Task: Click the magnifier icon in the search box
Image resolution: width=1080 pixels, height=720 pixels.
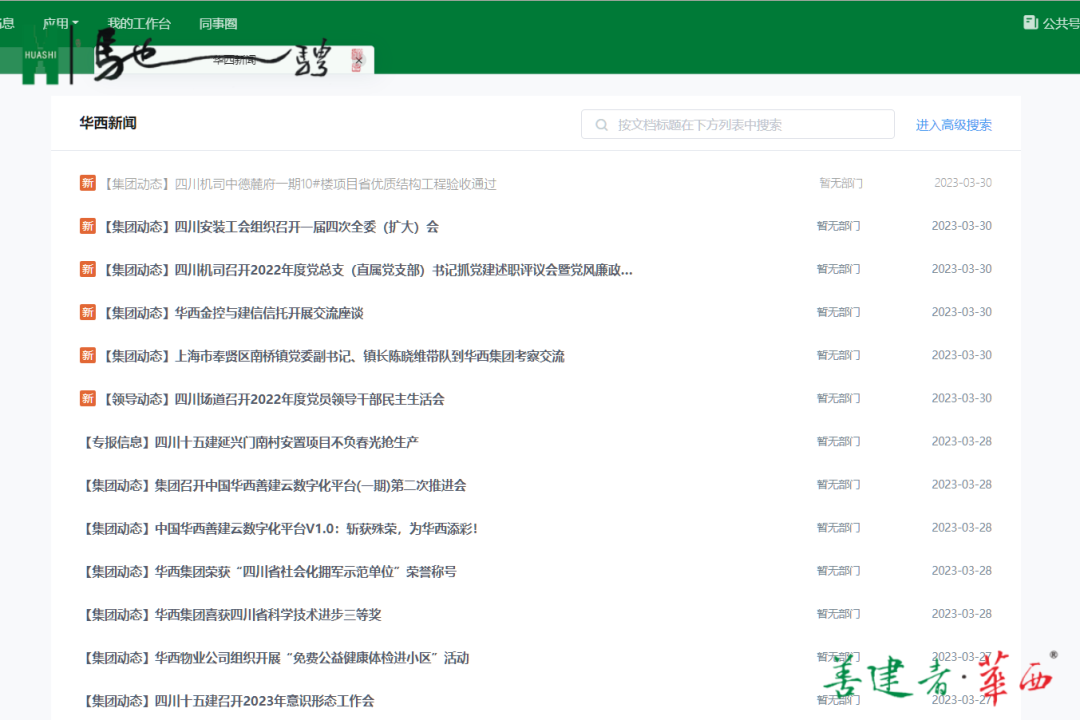Action: (601, 125)
